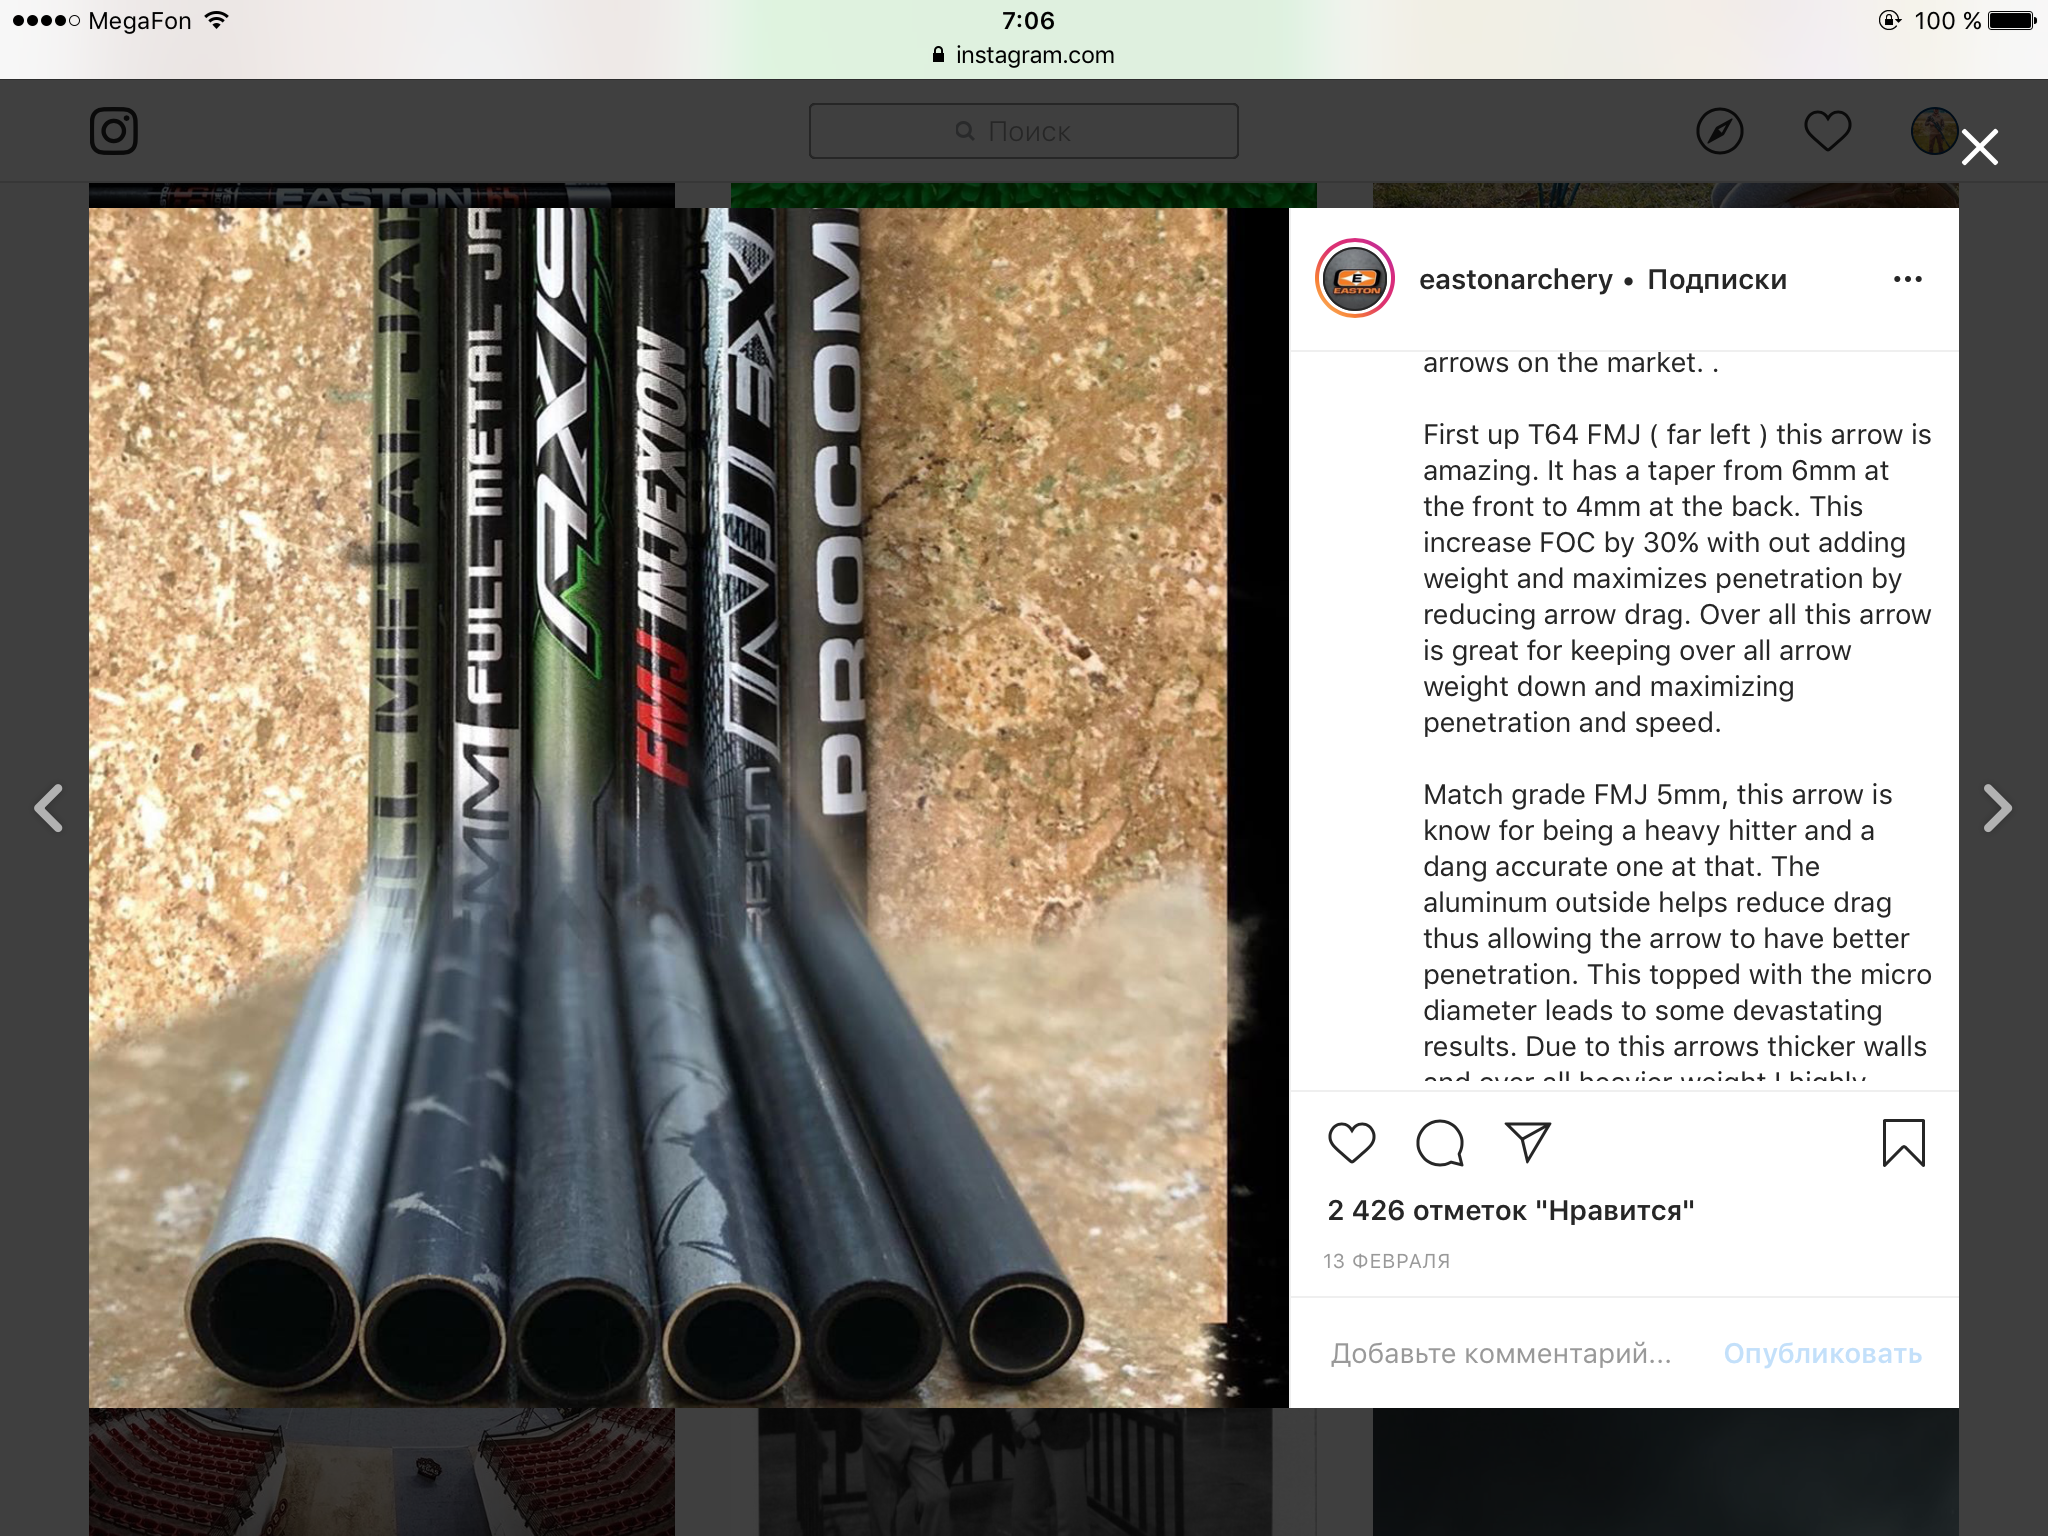2048x1536 pixels.
Task: Toggle the Подписки following button
Action: (1717, 279)
